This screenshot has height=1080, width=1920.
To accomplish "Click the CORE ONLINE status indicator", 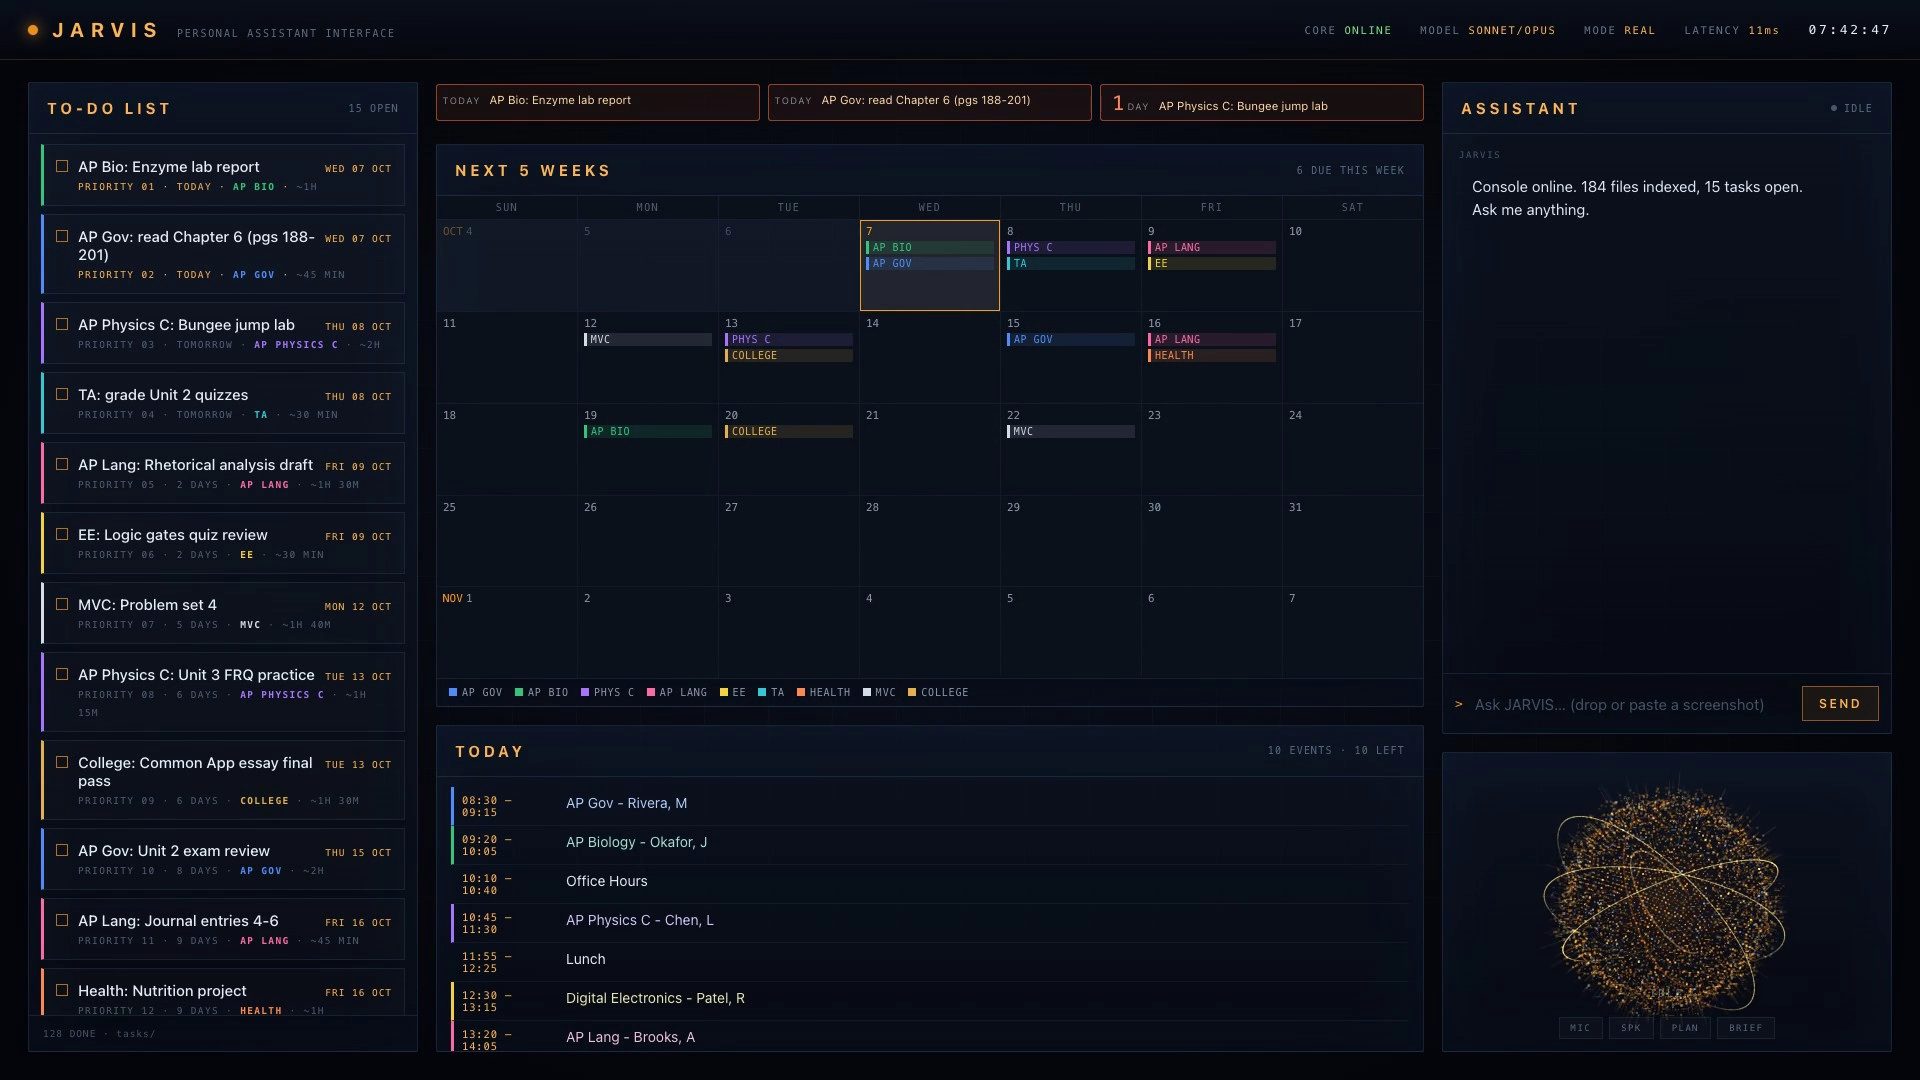I will [x=1347, y=31].
